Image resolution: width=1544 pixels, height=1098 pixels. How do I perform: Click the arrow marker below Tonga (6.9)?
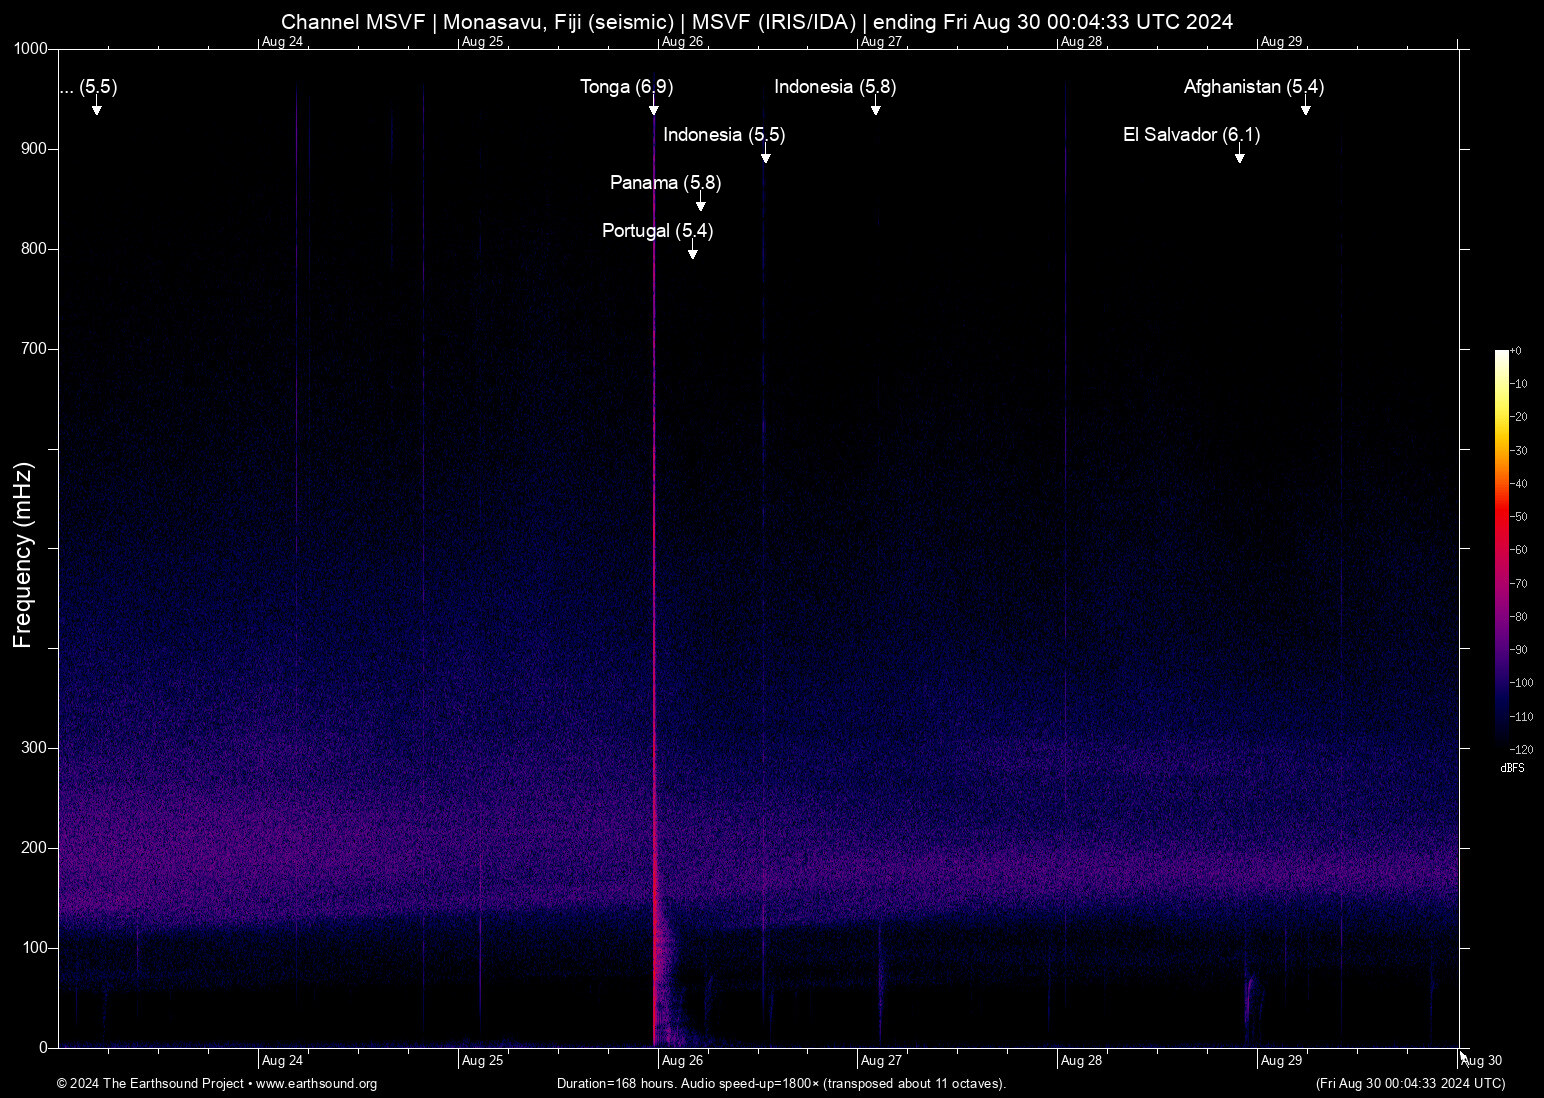pos(653,108)
